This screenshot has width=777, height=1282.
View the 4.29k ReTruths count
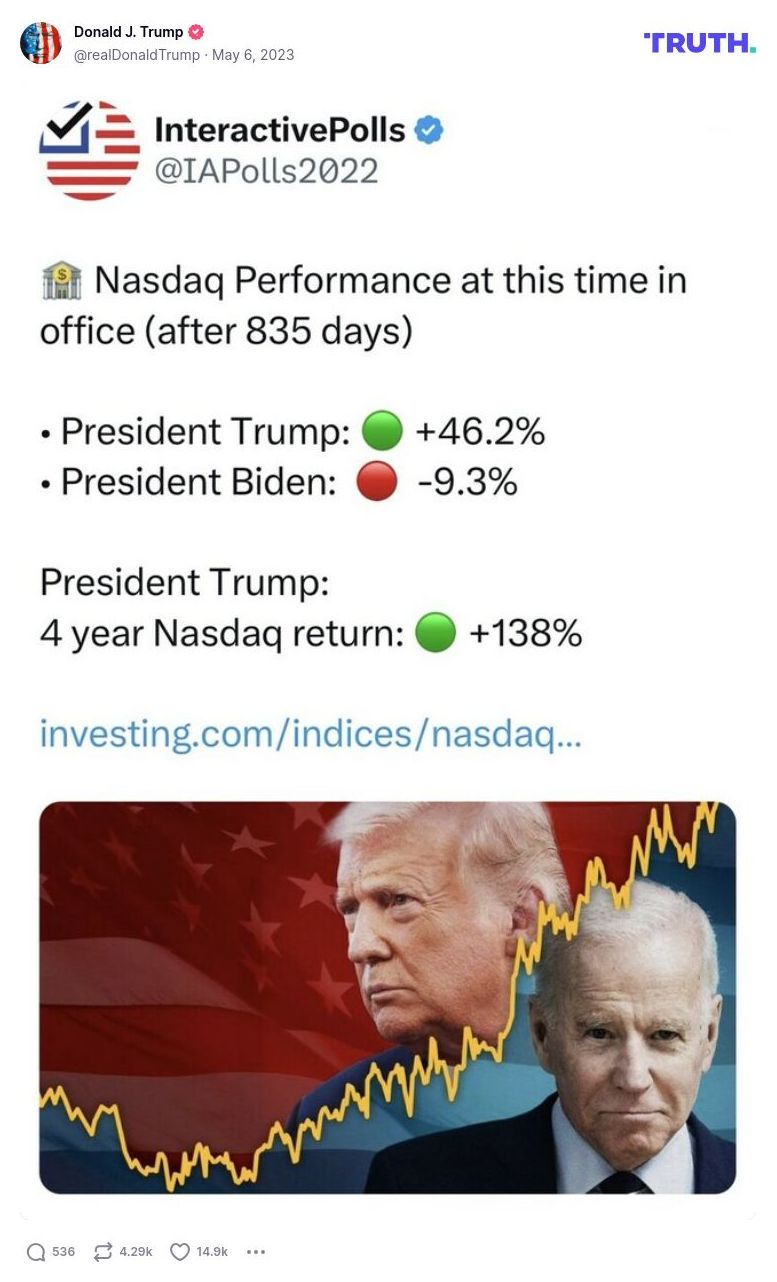137,1251
